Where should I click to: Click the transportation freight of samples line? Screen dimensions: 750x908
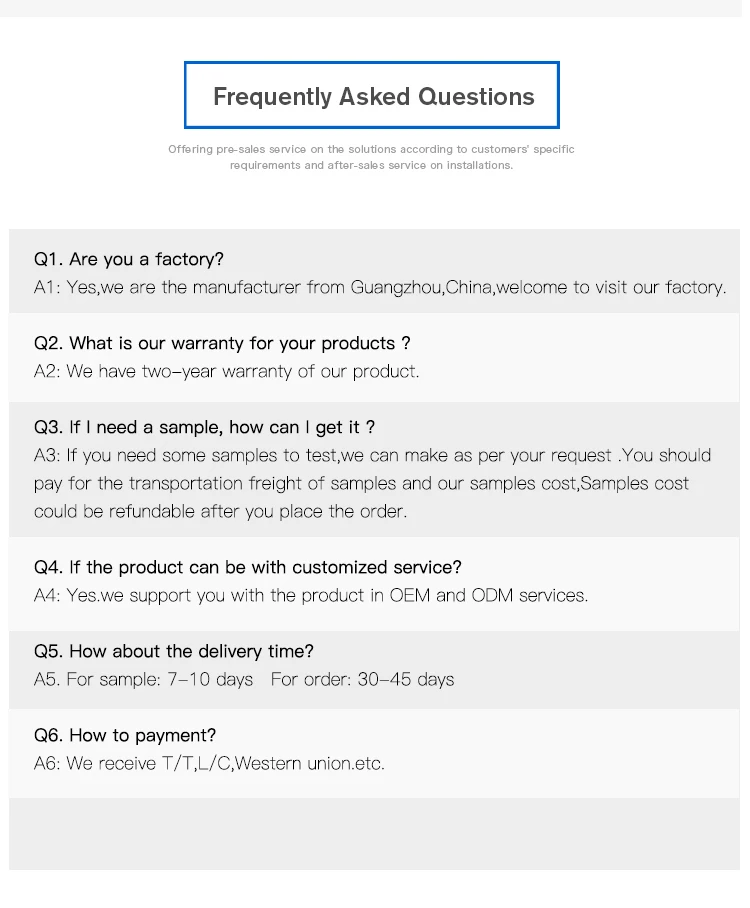pyautogui.click(x=361, y=483)
